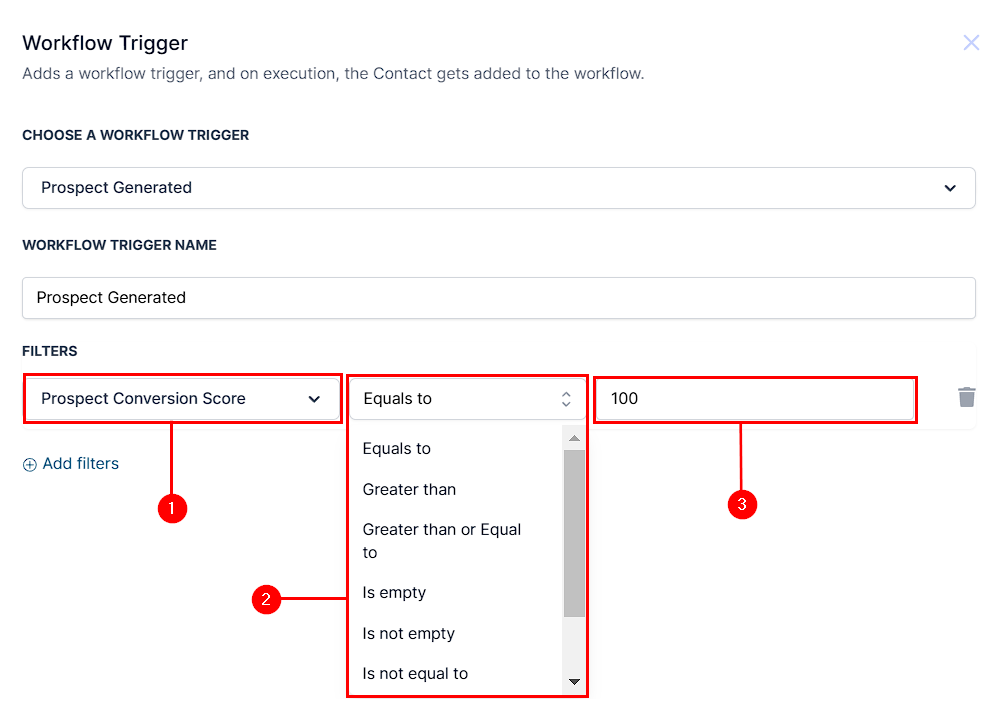Expand the Prospect Conversion Score filter dropdown
The image size is (1002, 706).
pyautogui.click(x=183, y=399)
